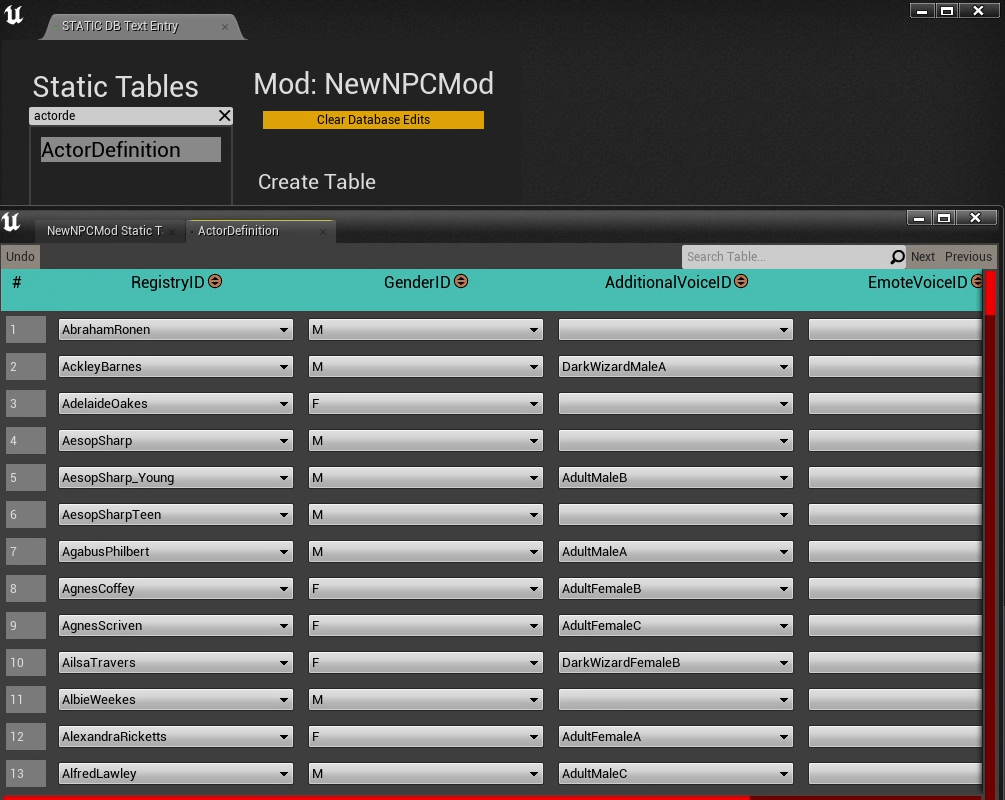Open the AckleyBarnes RegistryID dropdown

pos(176,367)
